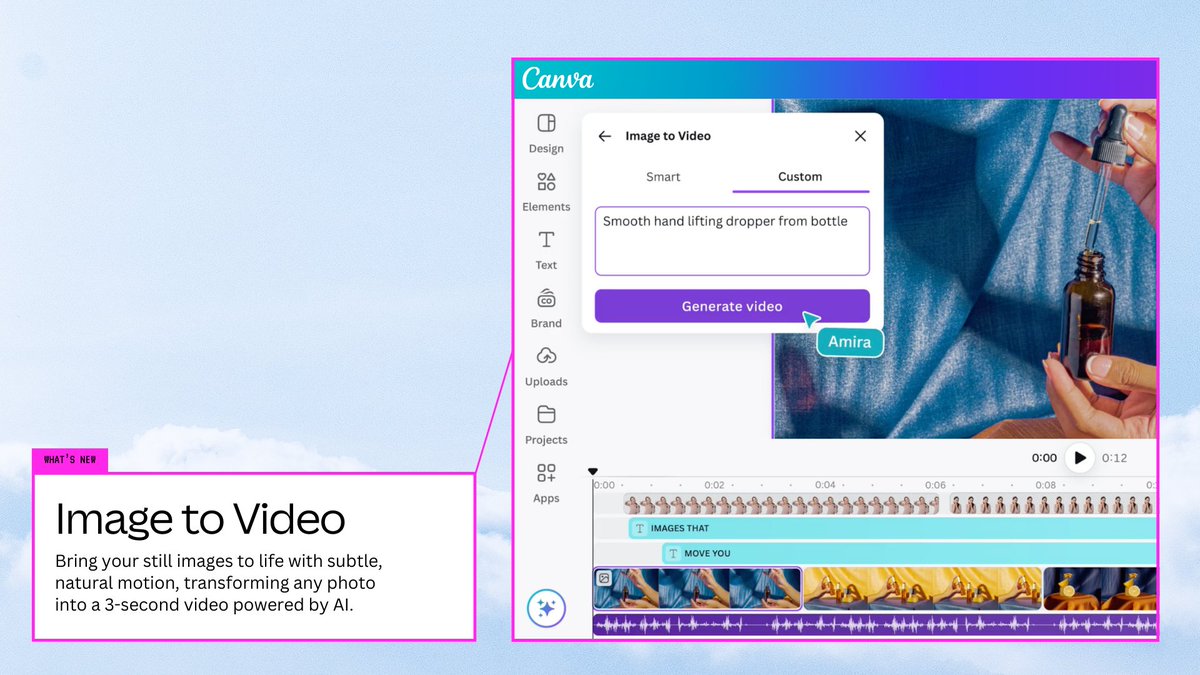Screen dimensions: 1200x675
Task: Select the MOVE YOU text track
Action: click(x=909, y=553)
